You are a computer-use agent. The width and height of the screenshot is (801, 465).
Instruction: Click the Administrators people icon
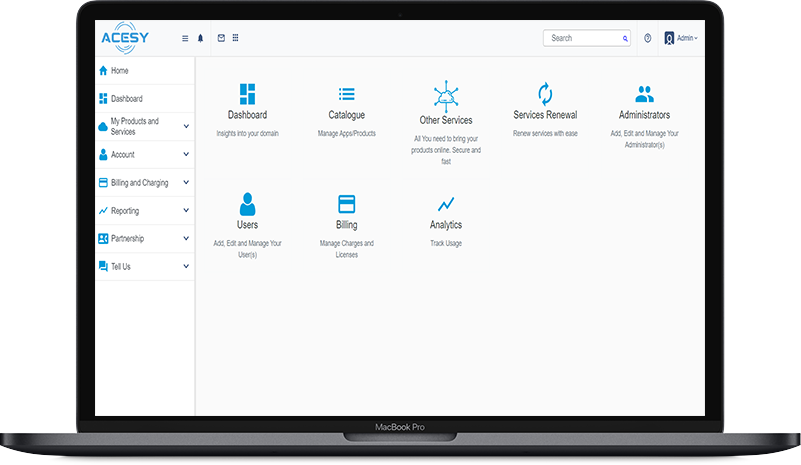pos(644,94)
